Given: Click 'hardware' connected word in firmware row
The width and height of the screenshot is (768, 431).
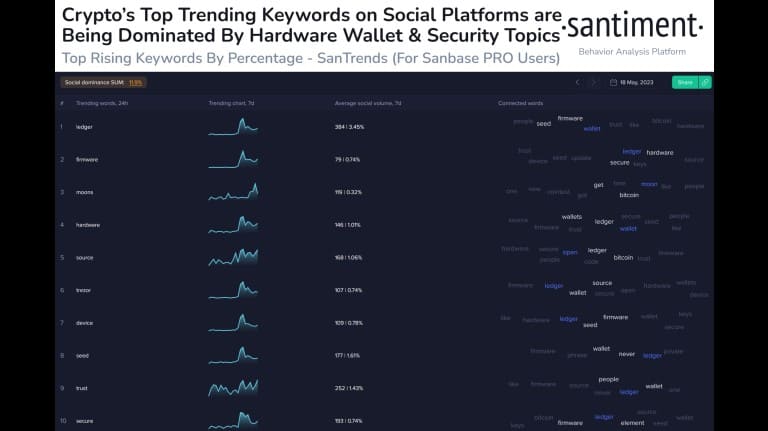Looking at the screenshot, I should coord(660,153).
